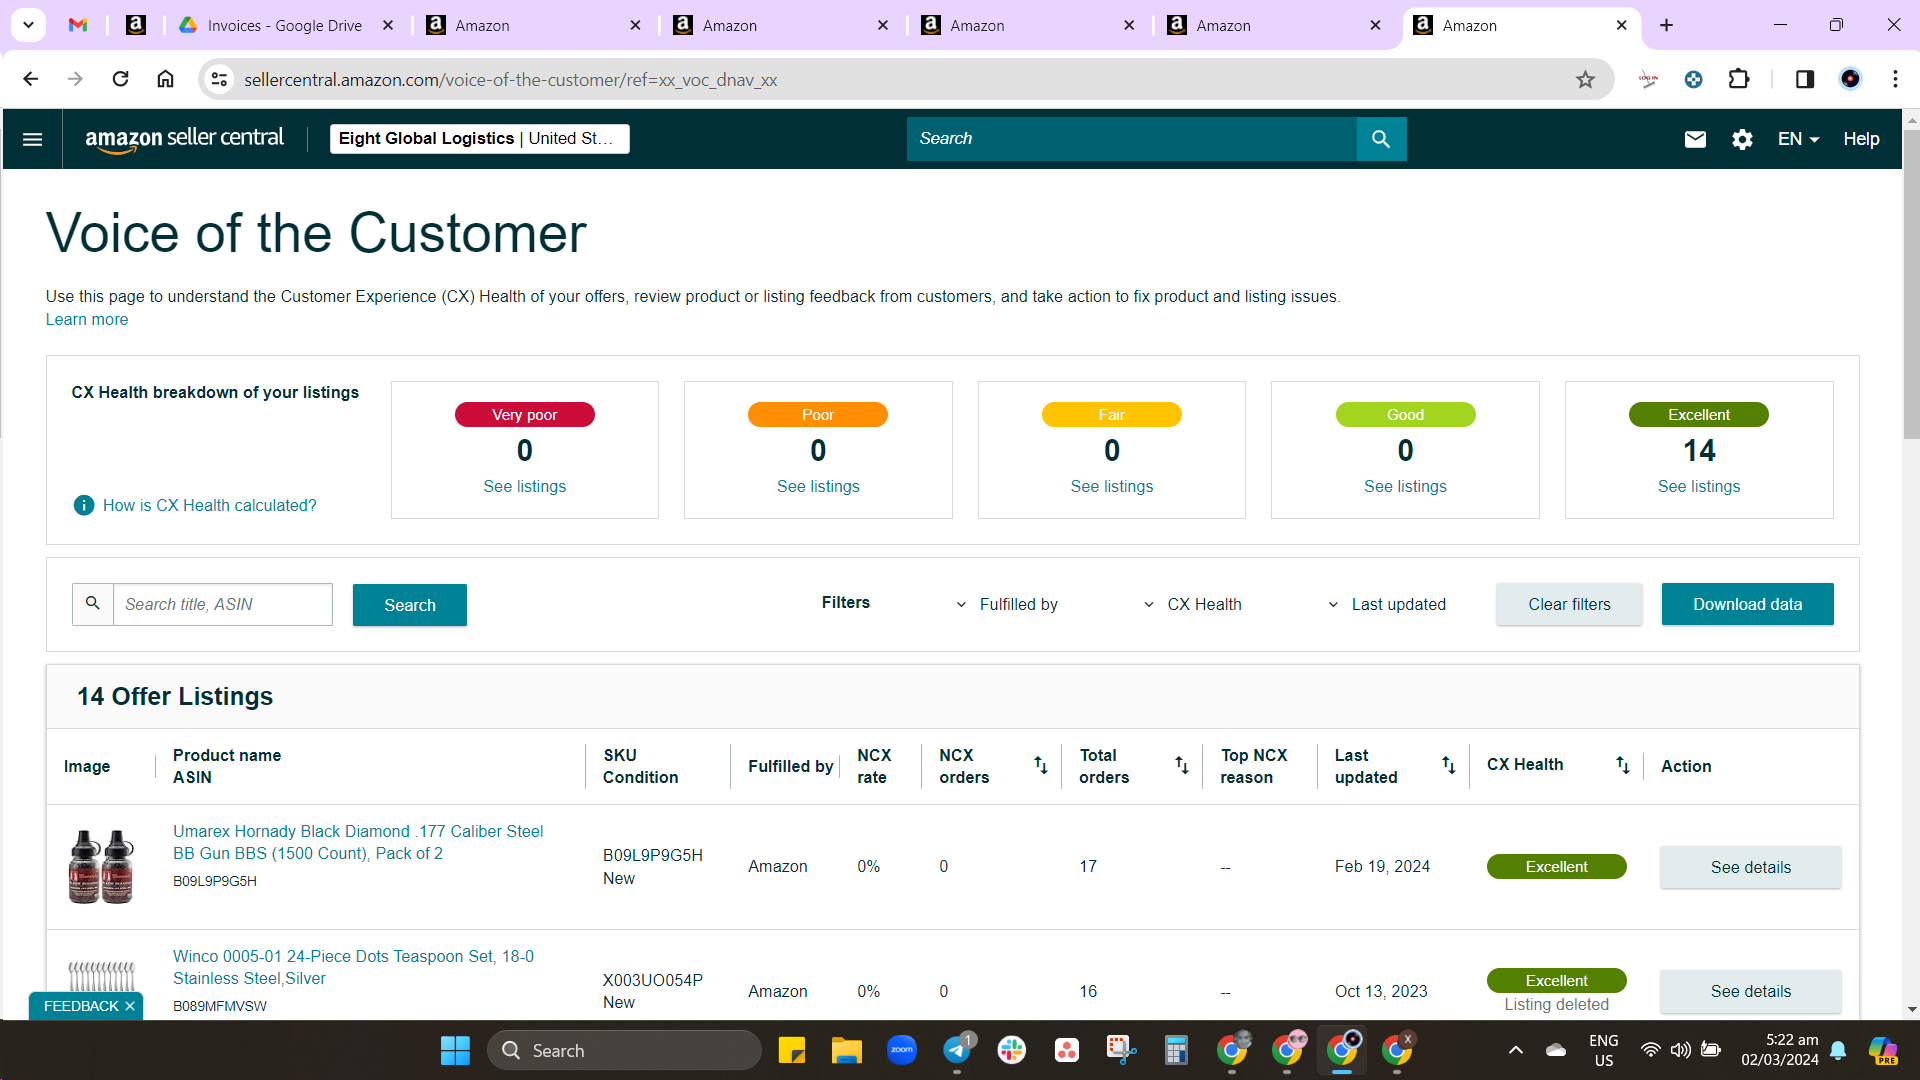Open Slack from the taskbar
1920x1080 pixels.
coord(1012,1050)
